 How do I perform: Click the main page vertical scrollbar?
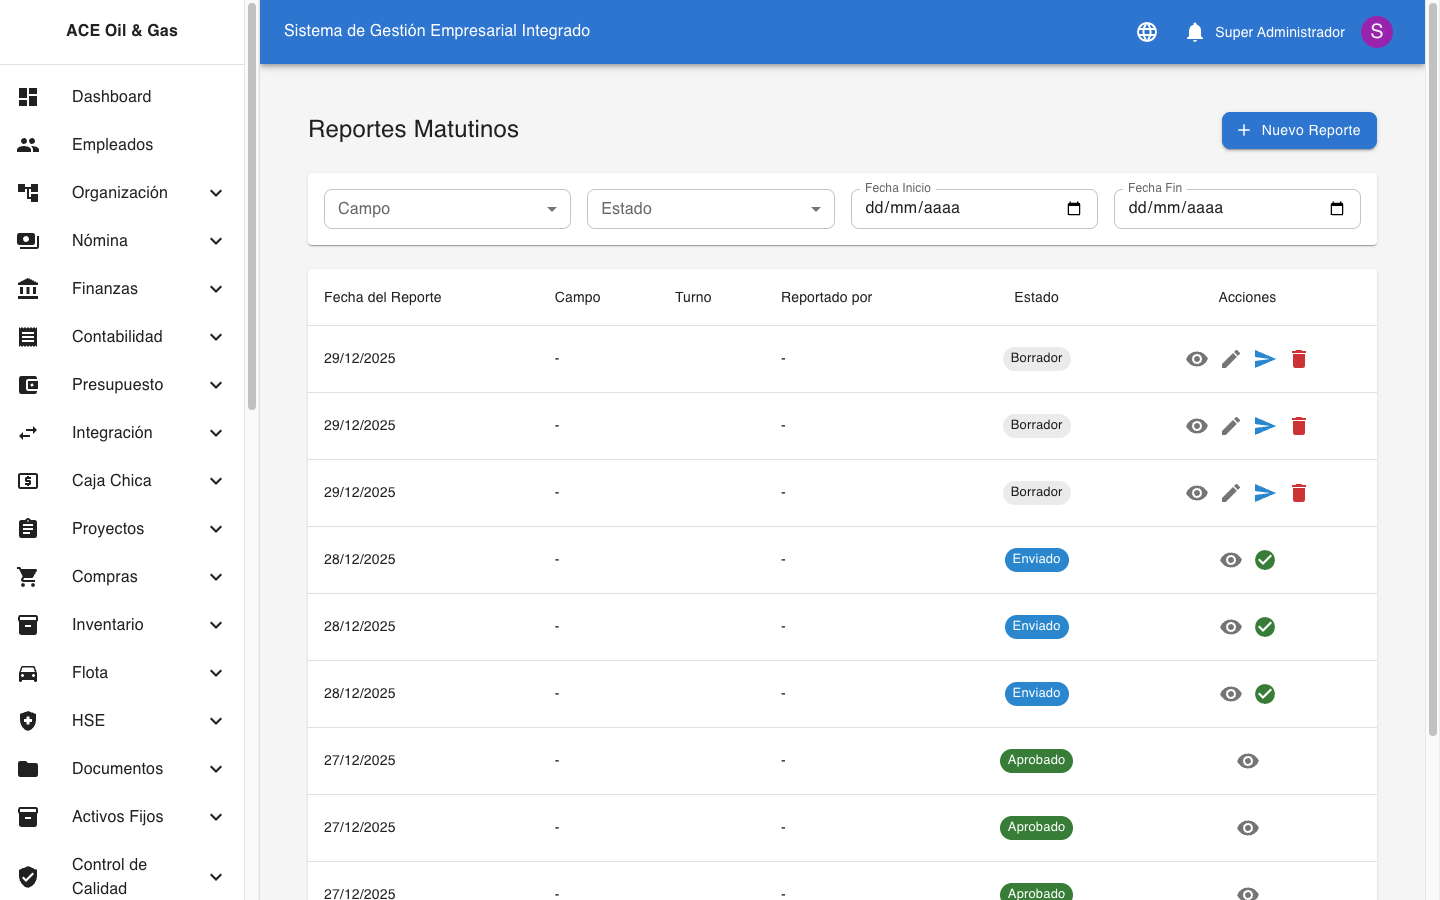coord(1432,400)
